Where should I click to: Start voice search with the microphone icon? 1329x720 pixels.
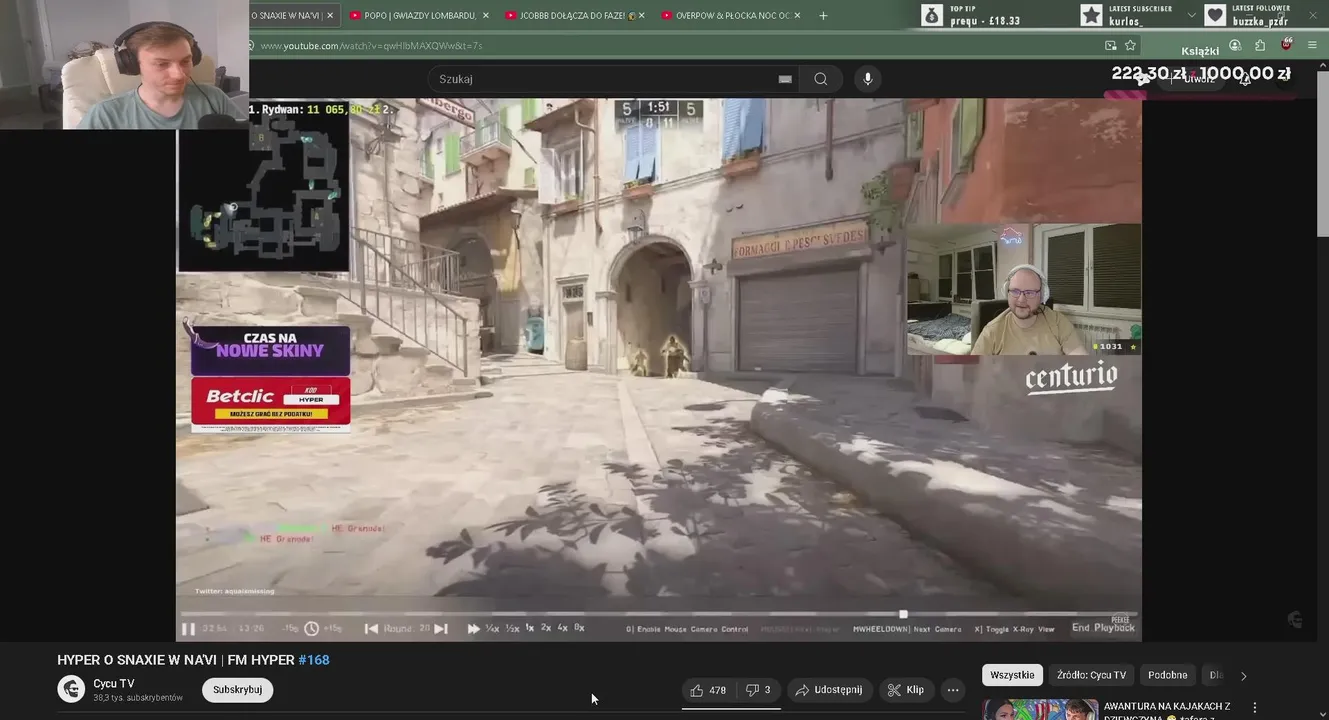[x=867, y=79]
